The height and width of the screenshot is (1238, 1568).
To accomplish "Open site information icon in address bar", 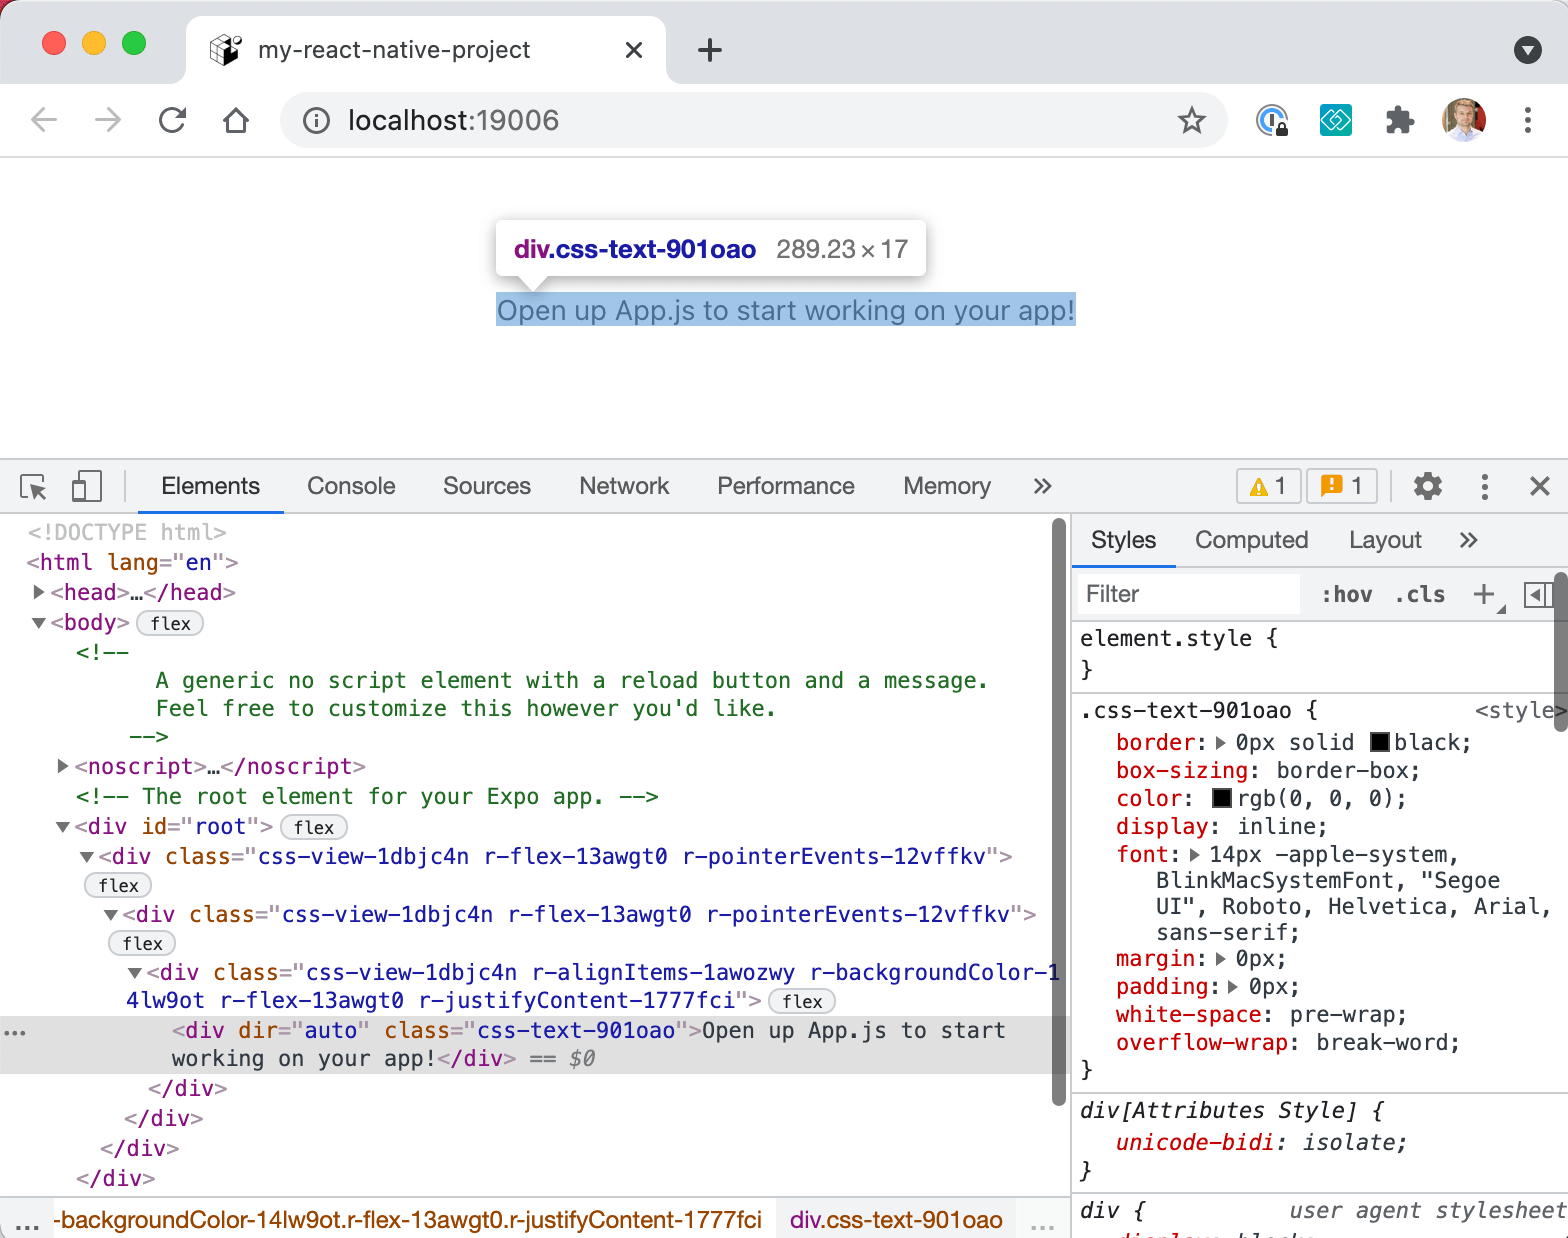I will point(316,121).
